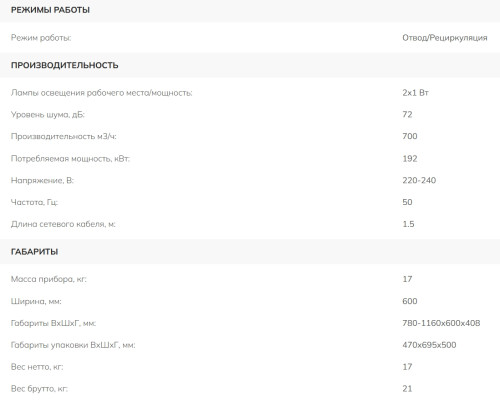Select the package dimensions 470x695x500

pos(429,345)
